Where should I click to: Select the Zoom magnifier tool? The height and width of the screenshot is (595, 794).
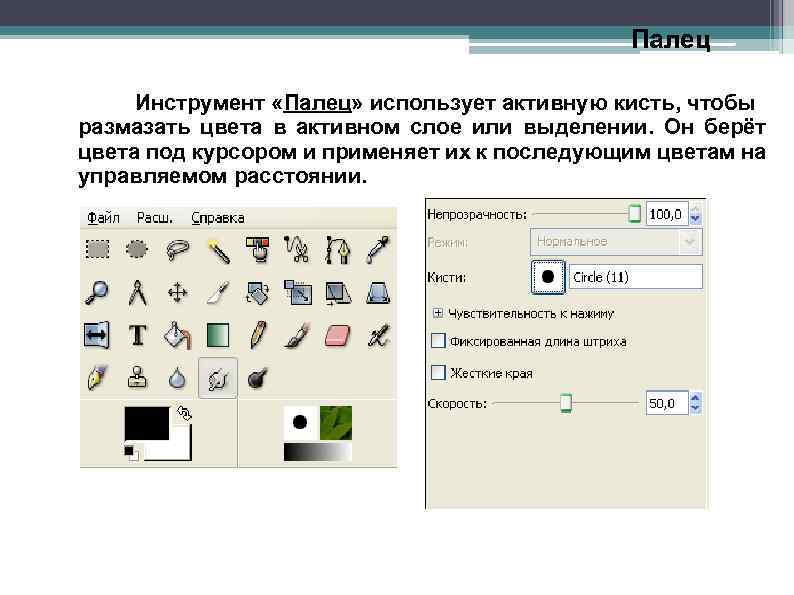[97, 292]
